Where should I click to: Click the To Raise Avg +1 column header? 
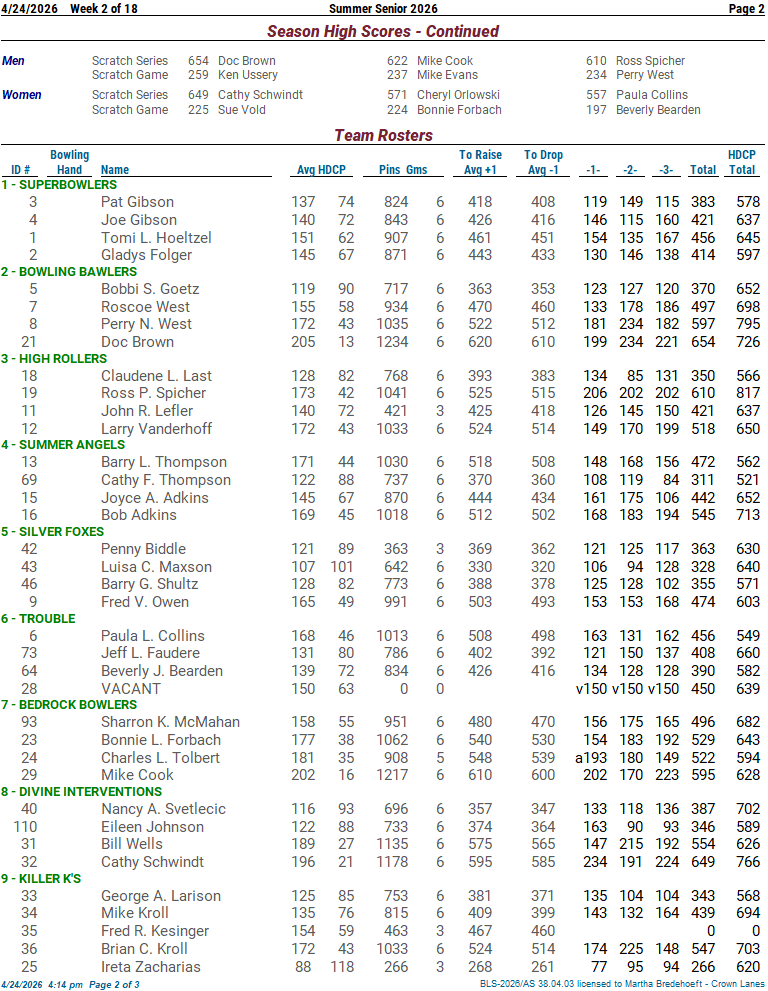point(480,162)
